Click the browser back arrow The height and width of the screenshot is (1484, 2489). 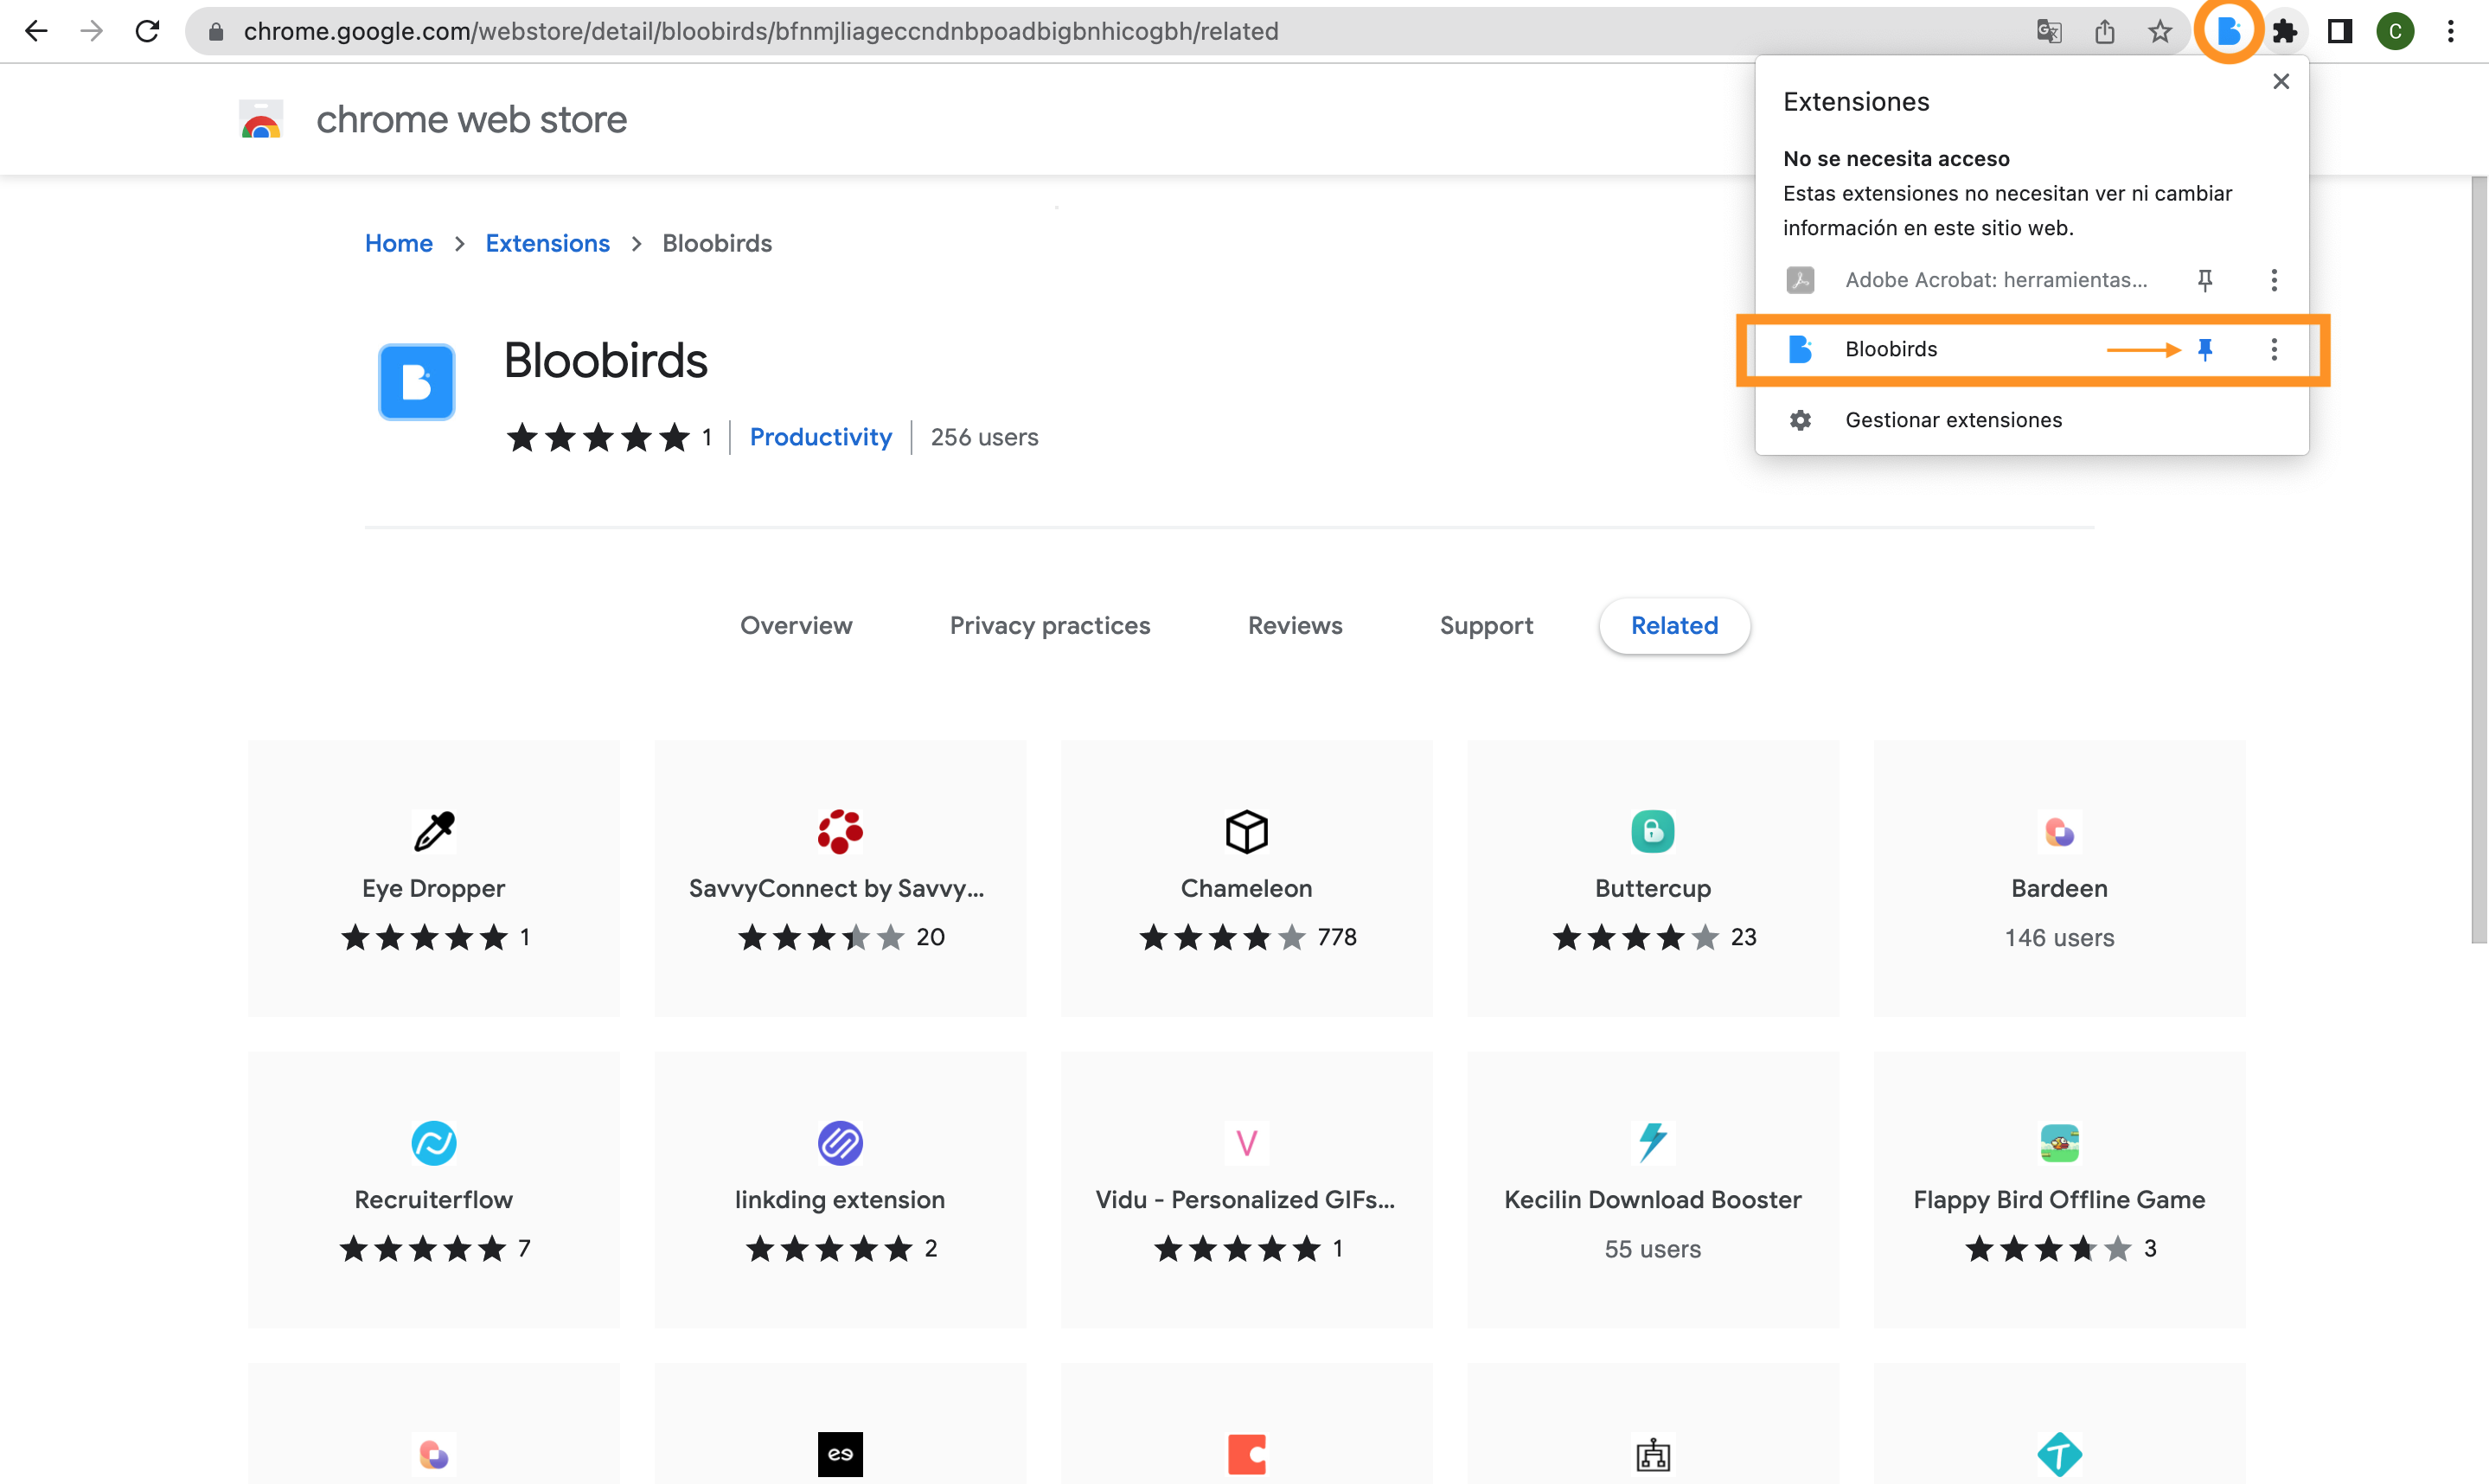coord(36,31)
